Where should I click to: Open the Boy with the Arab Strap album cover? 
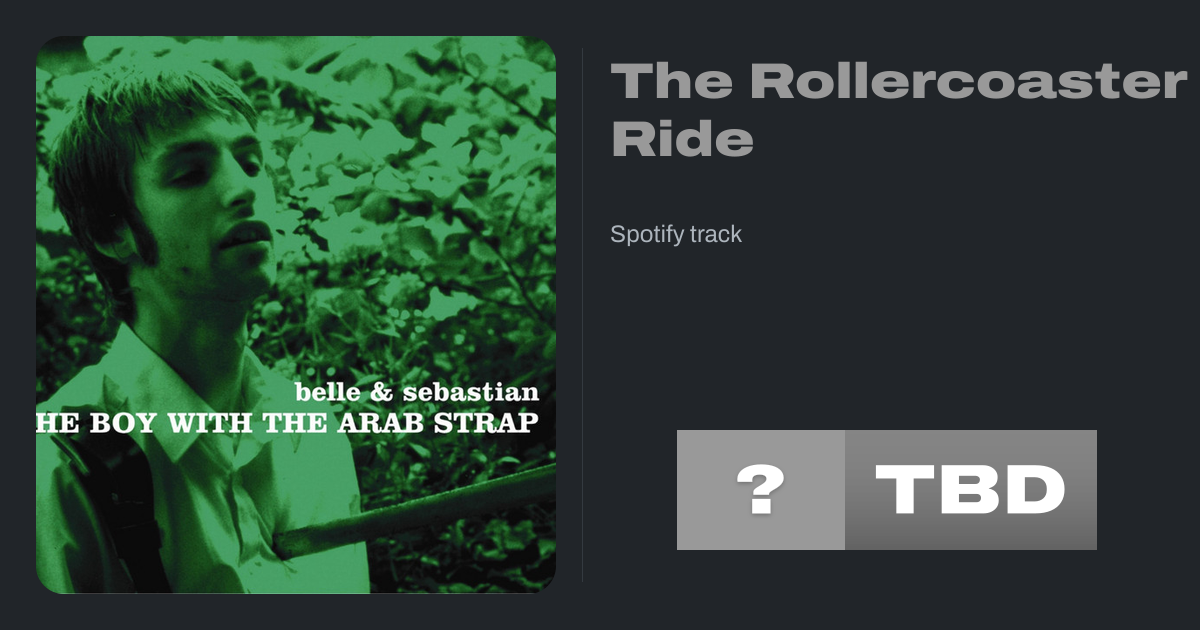click(x=296, y=315)
